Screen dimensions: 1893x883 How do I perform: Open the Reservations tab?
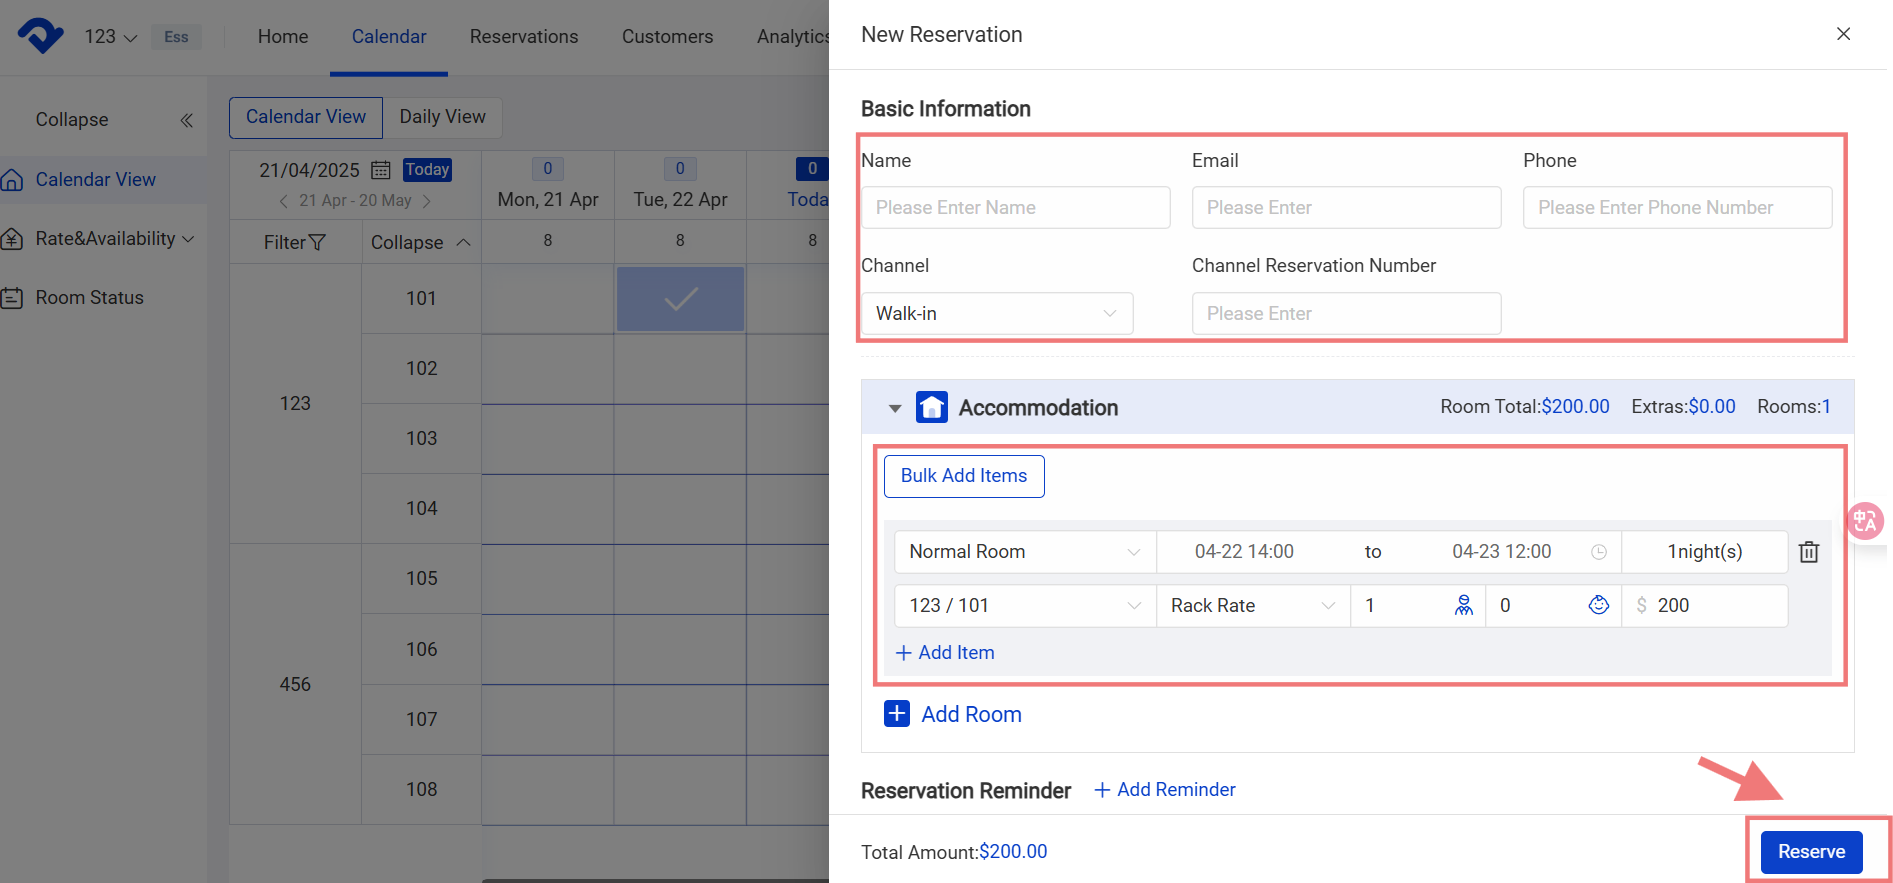click(524, 37)
